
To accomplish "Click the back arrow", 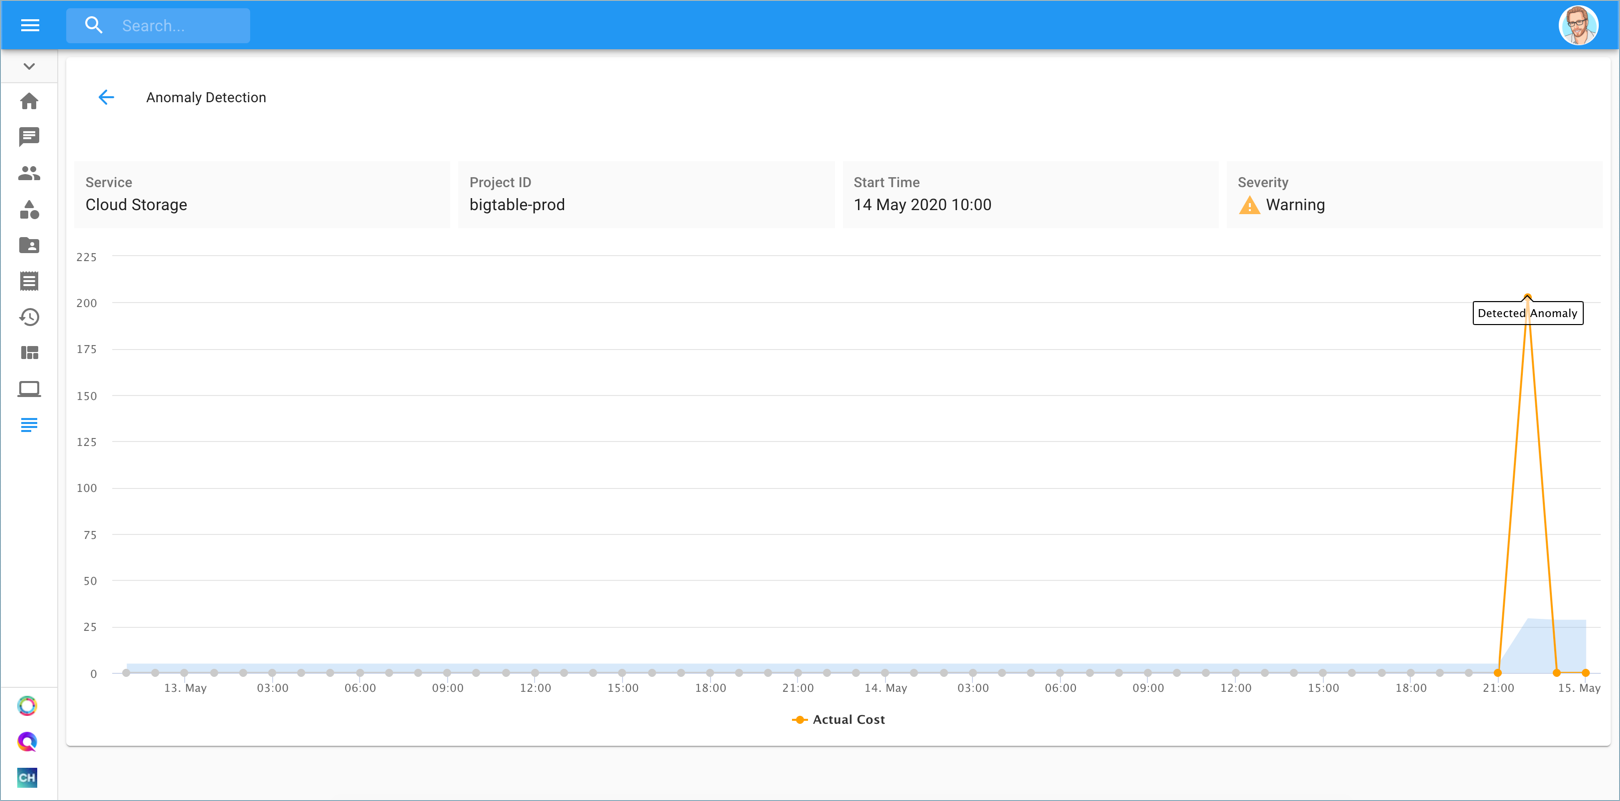I will [x=106, y=97].
